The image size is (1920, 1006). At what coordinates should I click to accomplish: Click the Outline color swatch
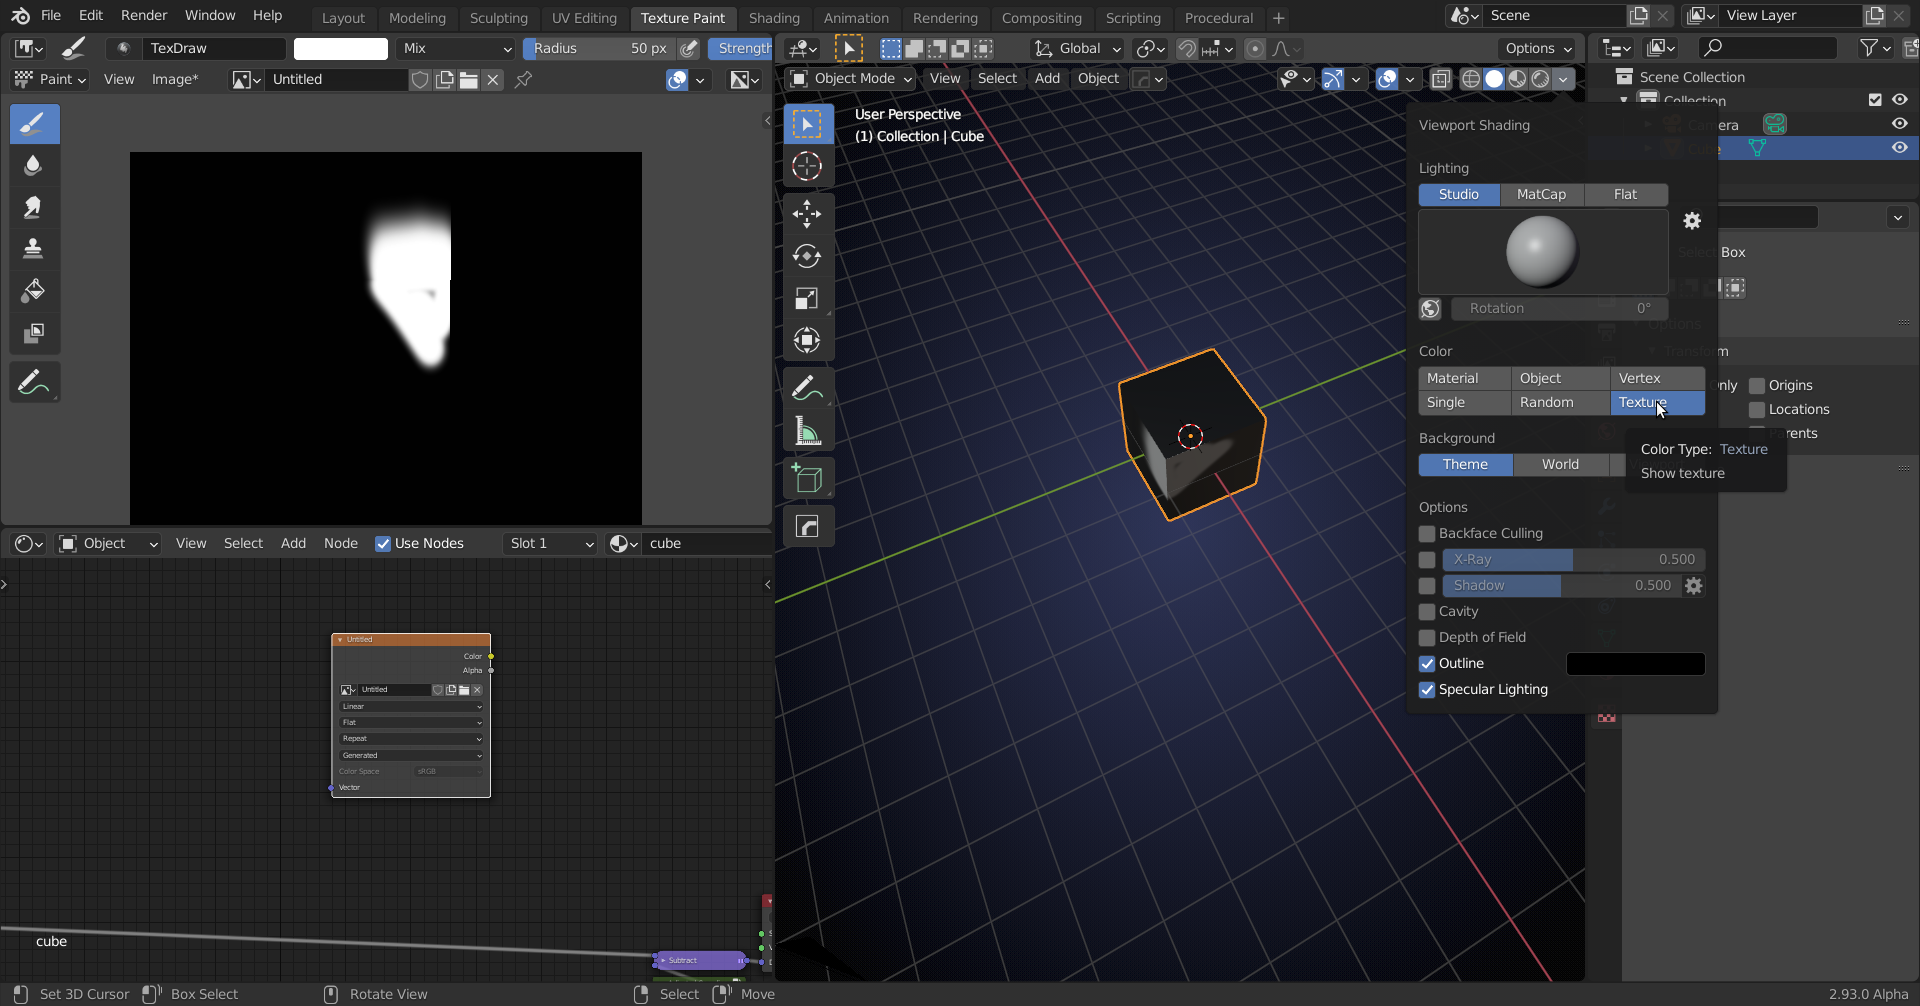pos(1635,664)
